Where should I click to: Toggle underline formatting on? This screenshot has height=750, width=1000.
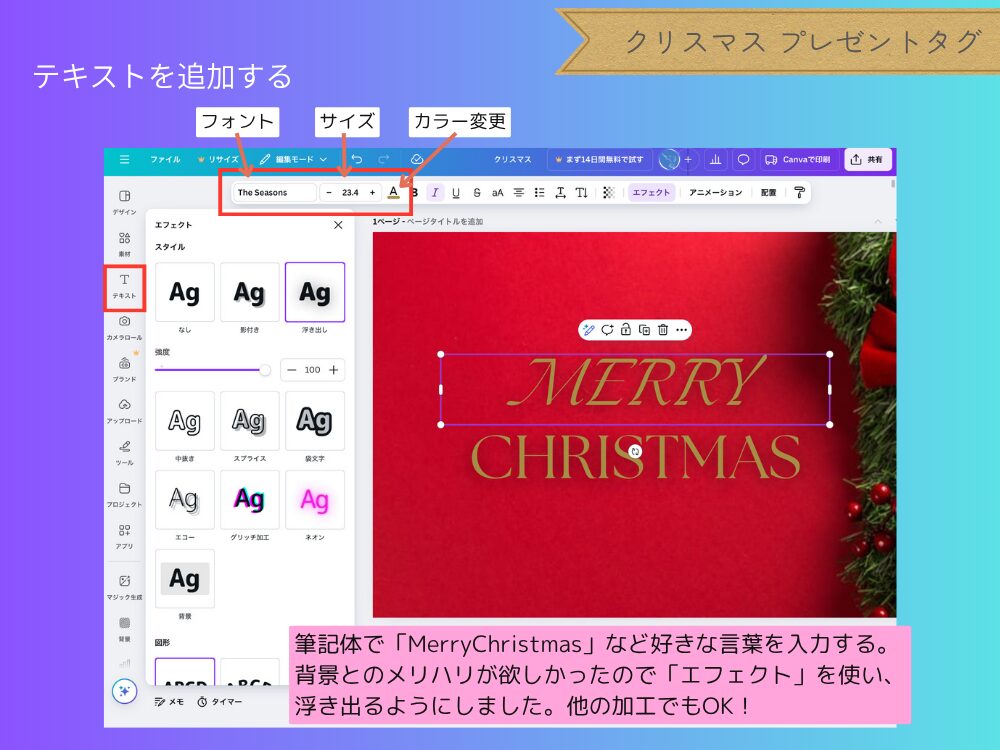tap(454, 192)
